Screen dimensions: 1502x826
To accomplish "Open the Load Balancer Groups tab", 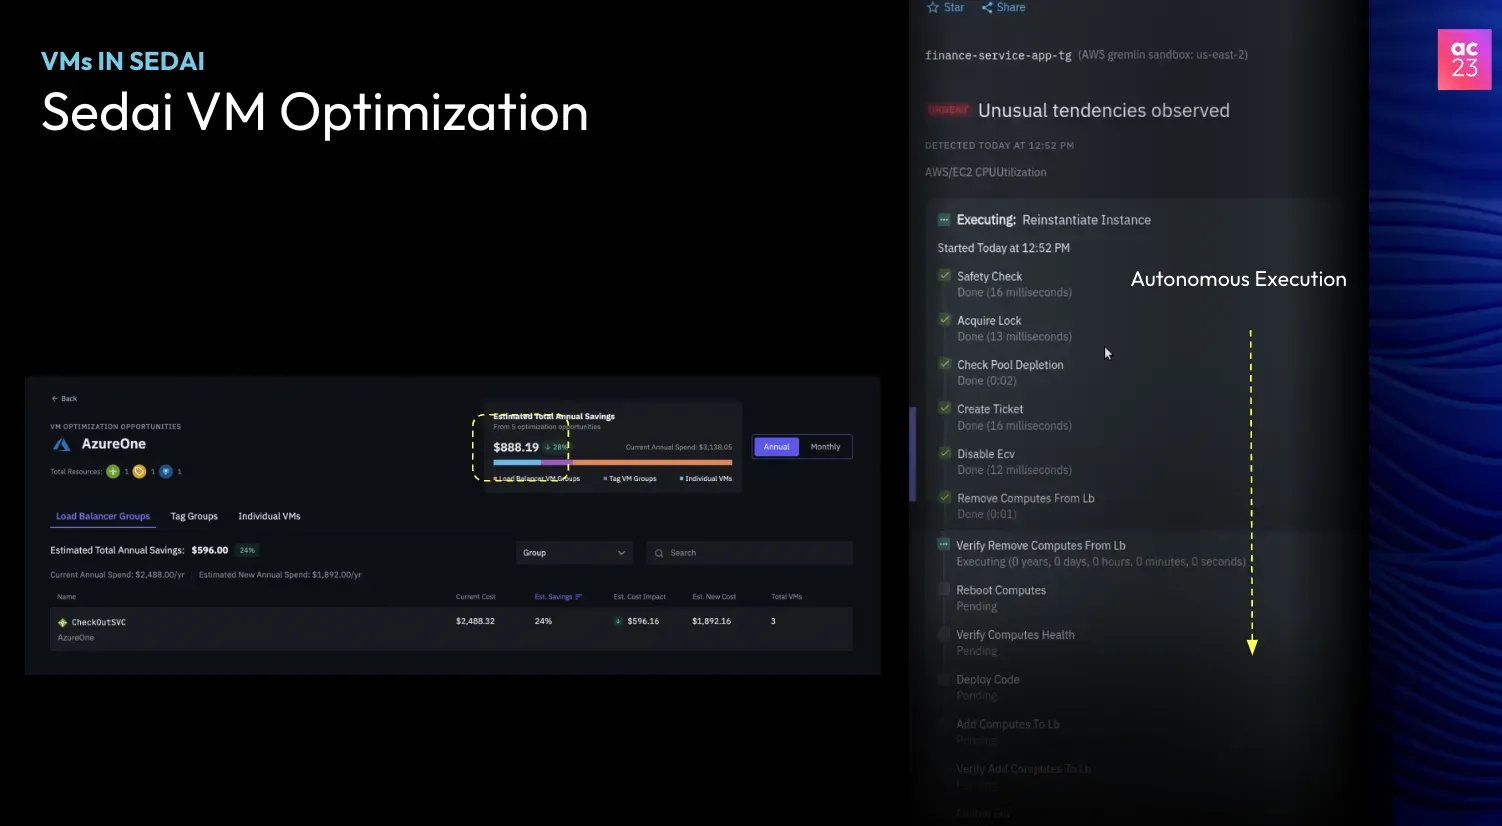I will [x=103, y=516].
